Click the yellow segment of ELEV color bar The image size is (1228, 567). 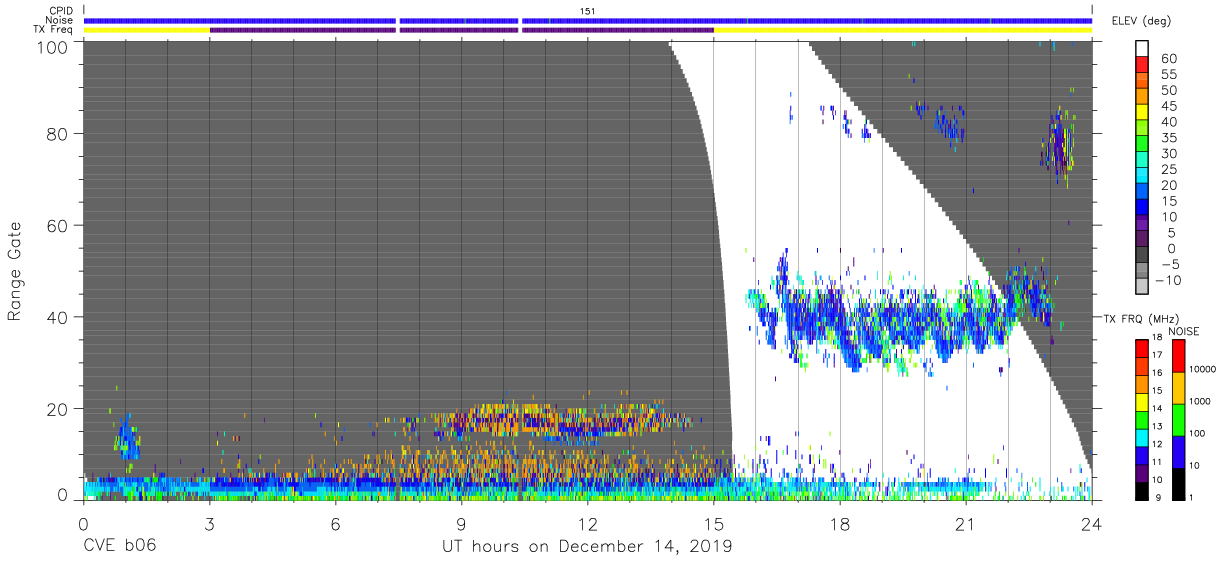coord(1144,113)
